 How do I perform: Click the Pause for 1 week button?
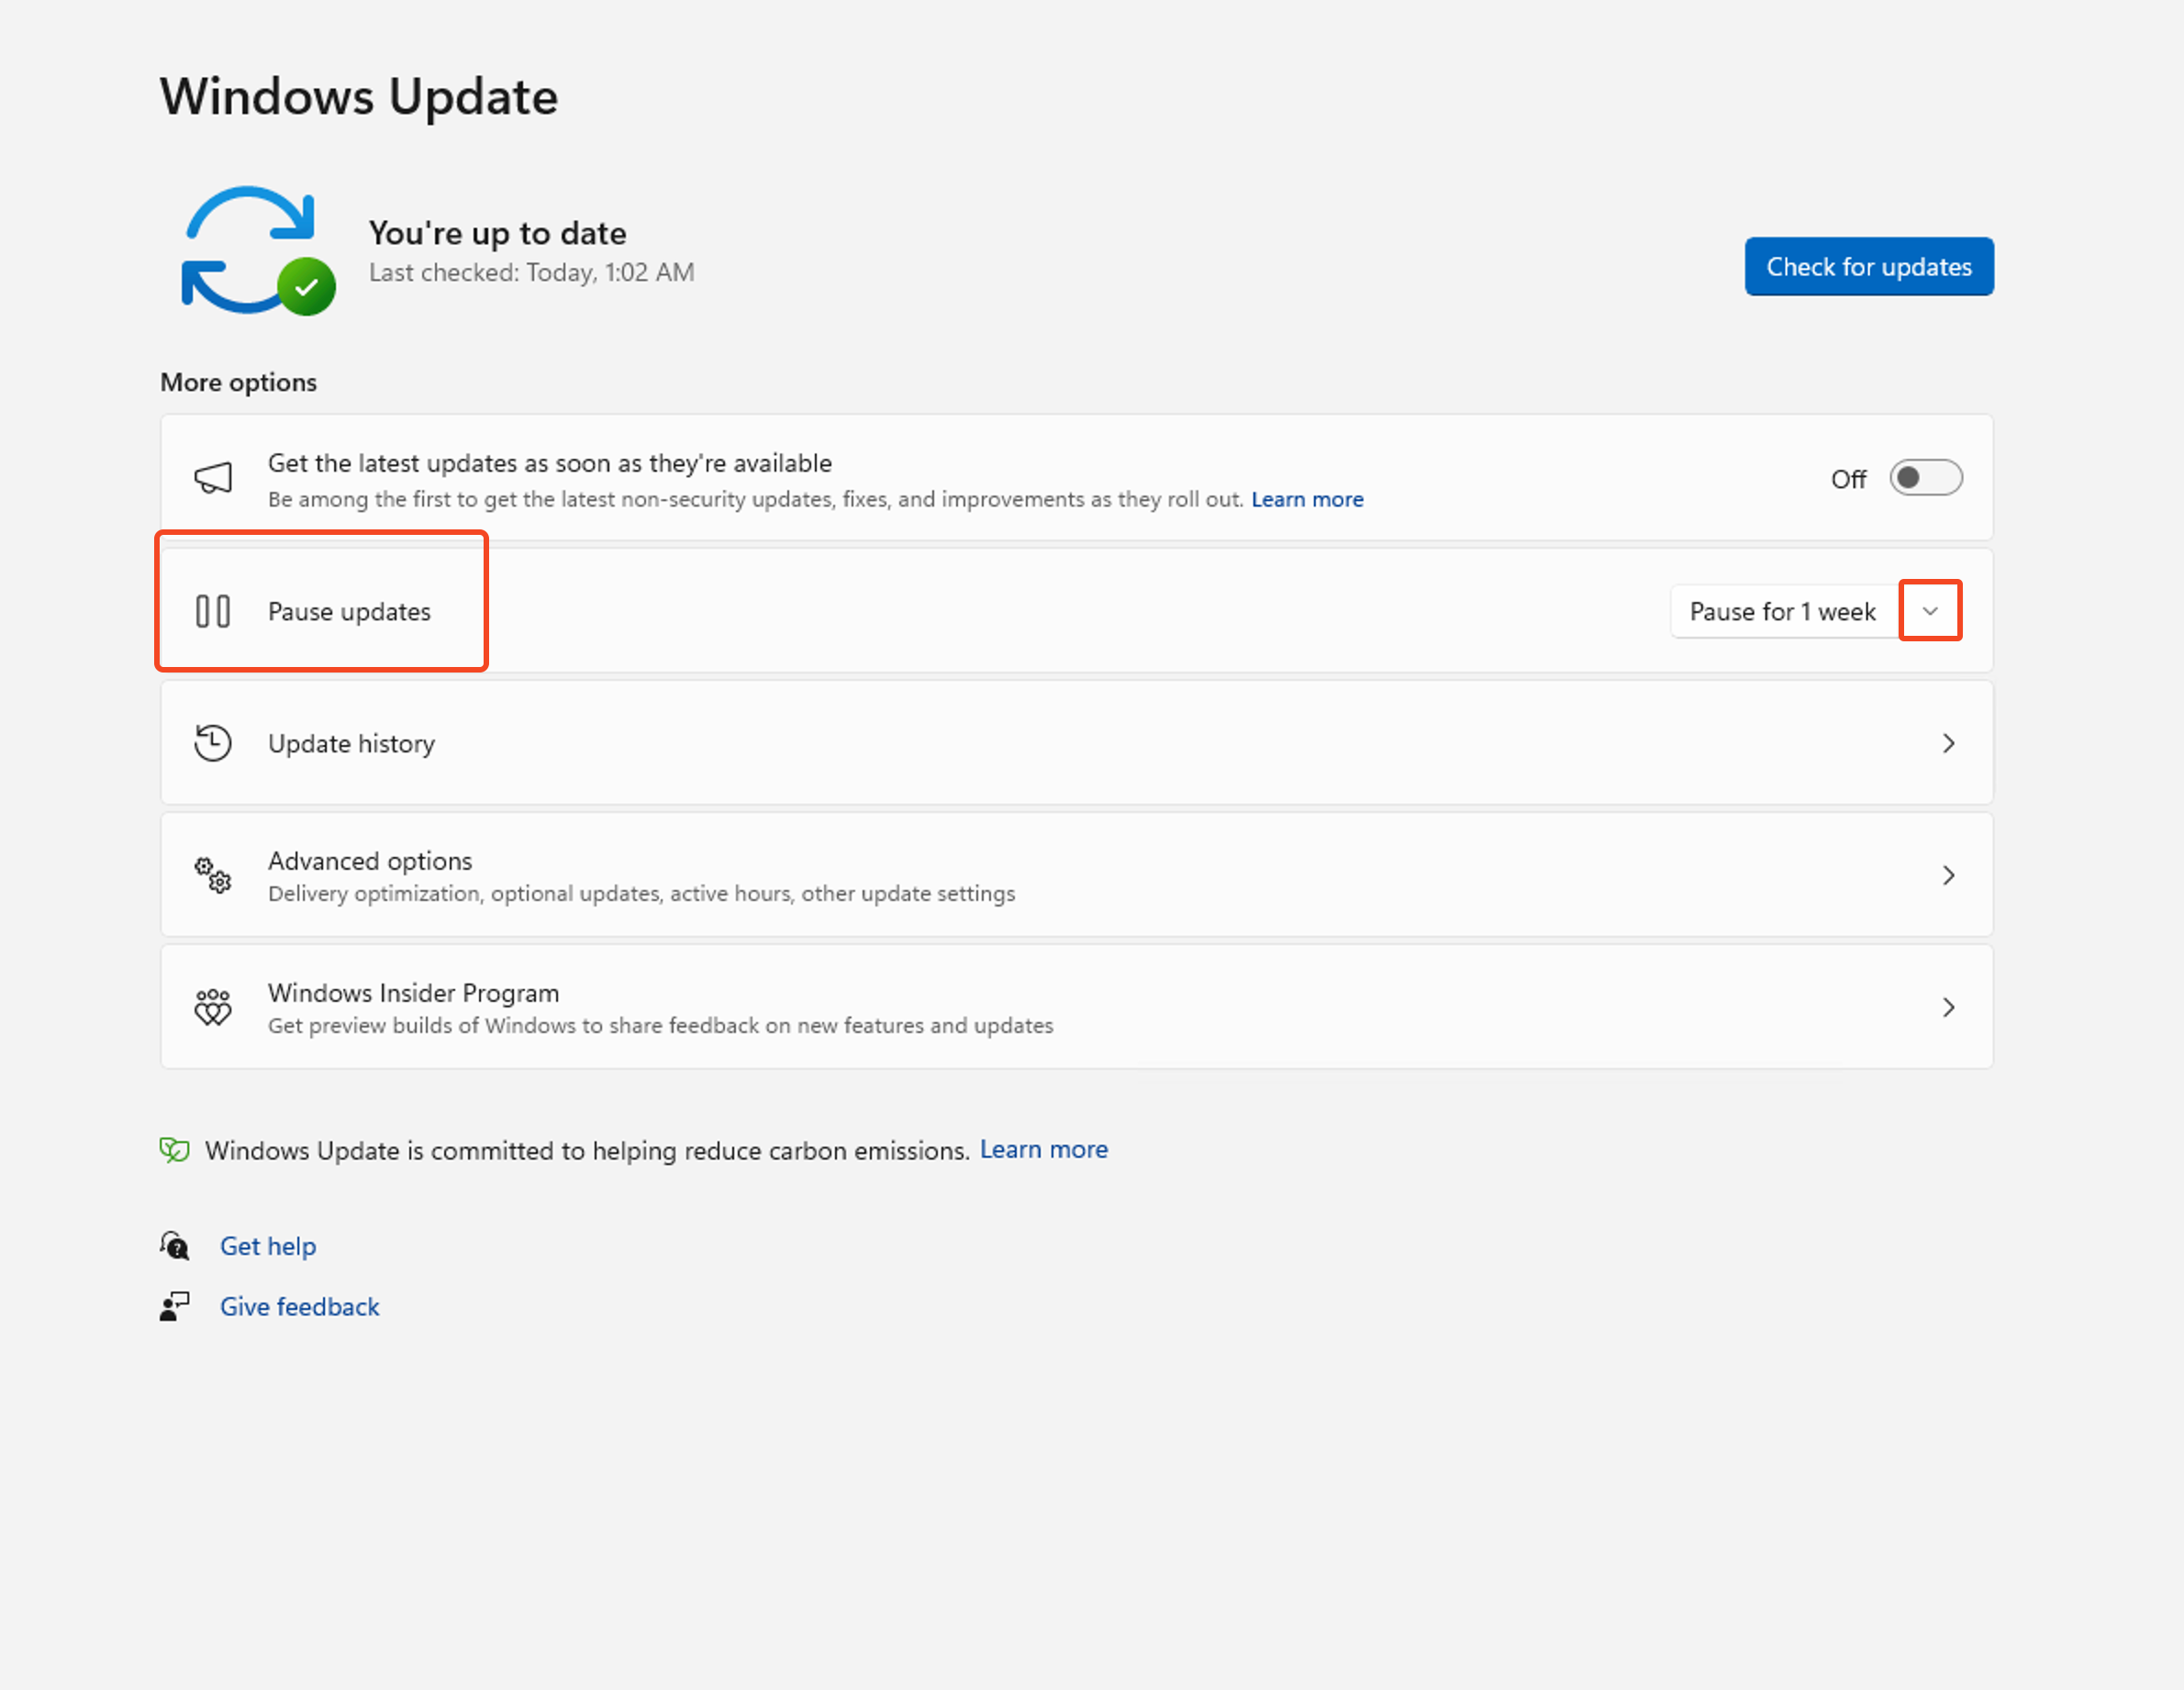[1782, 611]
